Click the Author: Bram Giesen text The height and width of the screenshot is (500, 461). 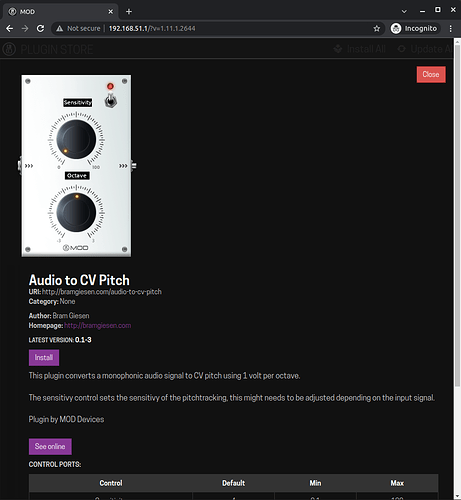click(x=59, y=316)
